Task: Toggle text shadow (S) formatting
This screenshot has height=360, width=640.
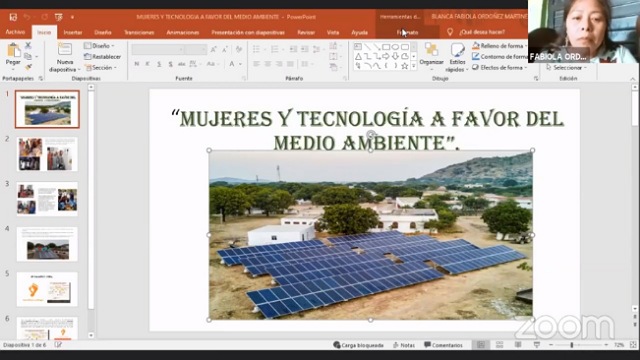Action: point(170,64)
